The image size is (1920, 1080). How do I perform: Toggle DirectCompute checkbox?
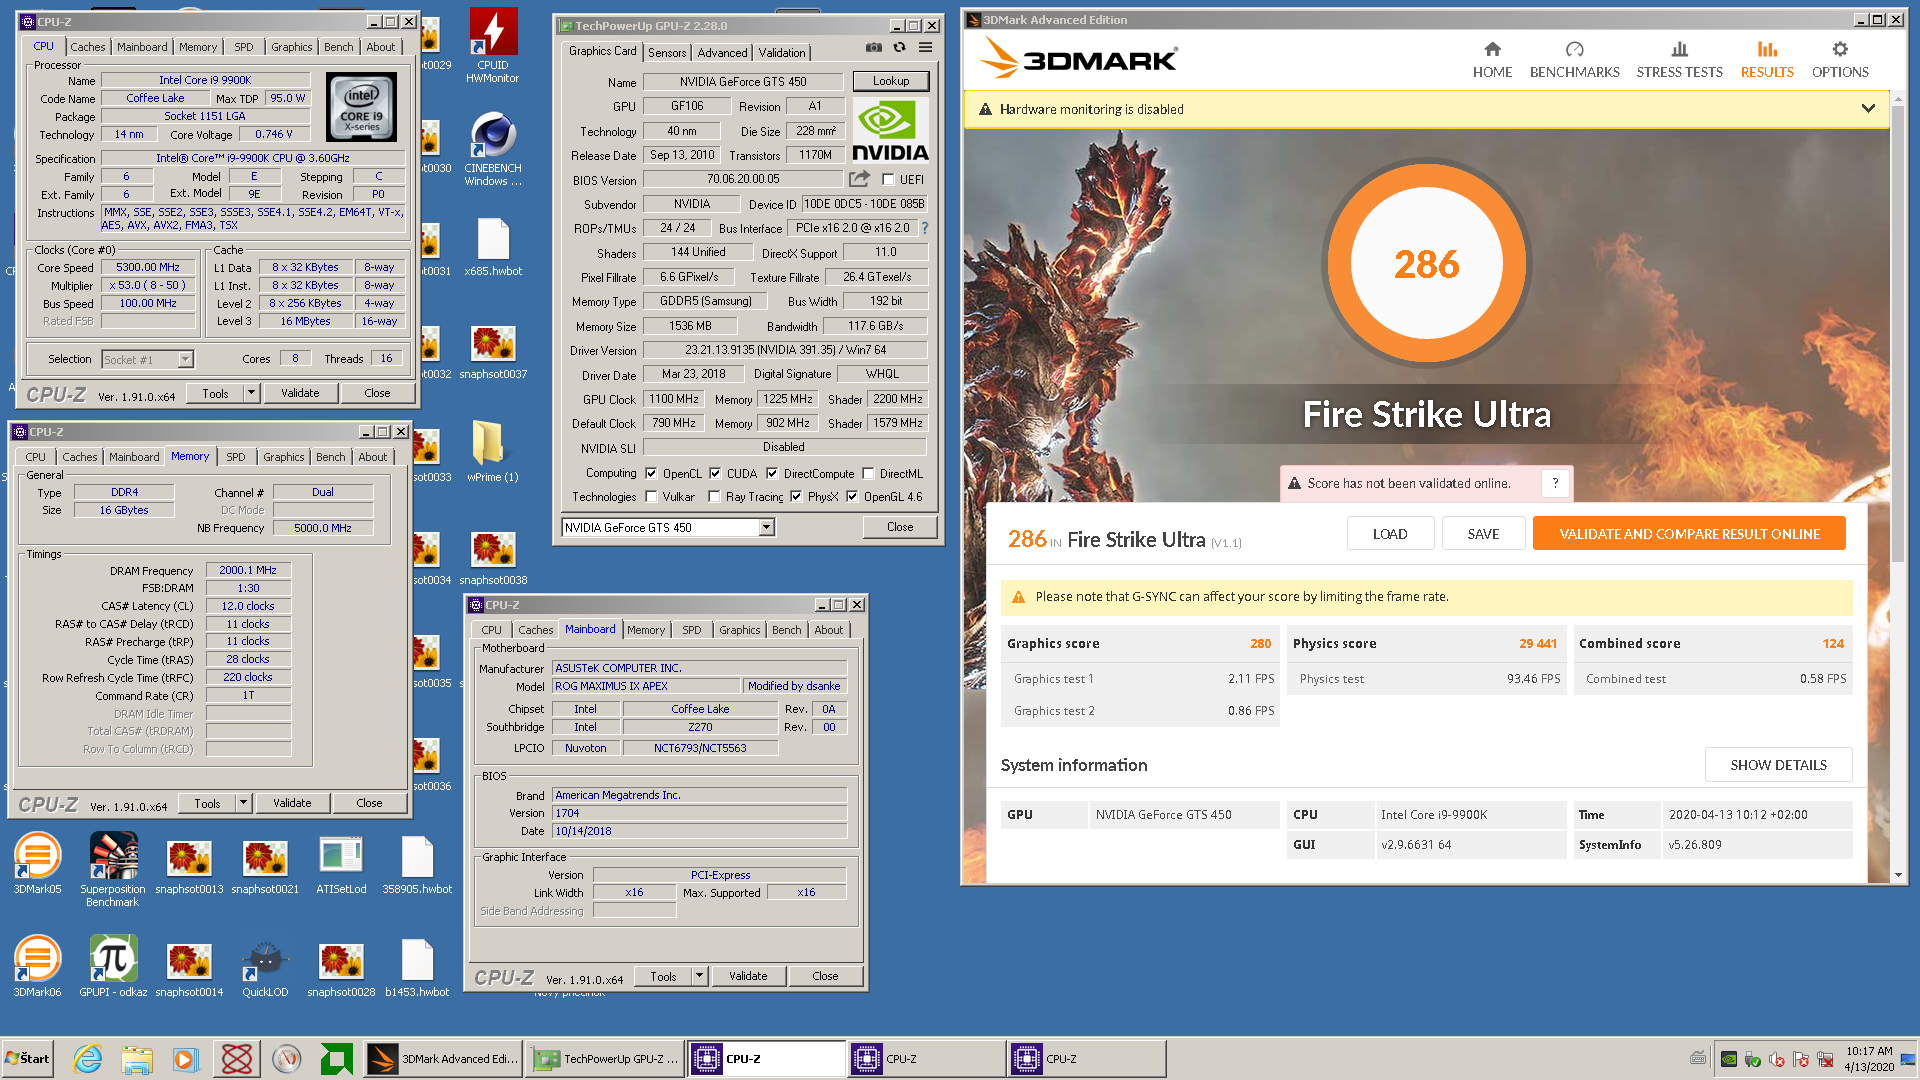[x=772, y=474]
